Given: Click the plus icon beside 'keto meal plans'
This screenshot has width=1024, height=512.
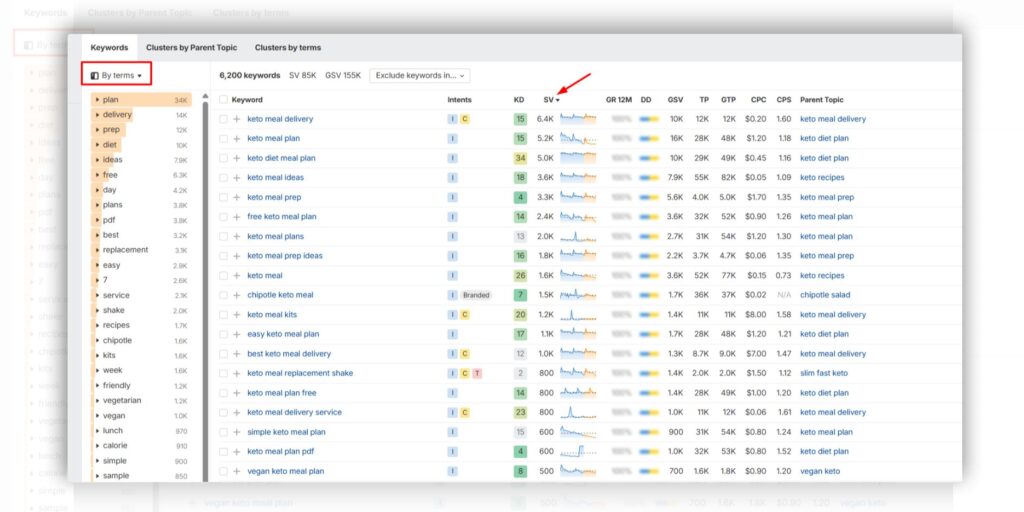Looking at the screenshot, I should (x=236, y=236).
